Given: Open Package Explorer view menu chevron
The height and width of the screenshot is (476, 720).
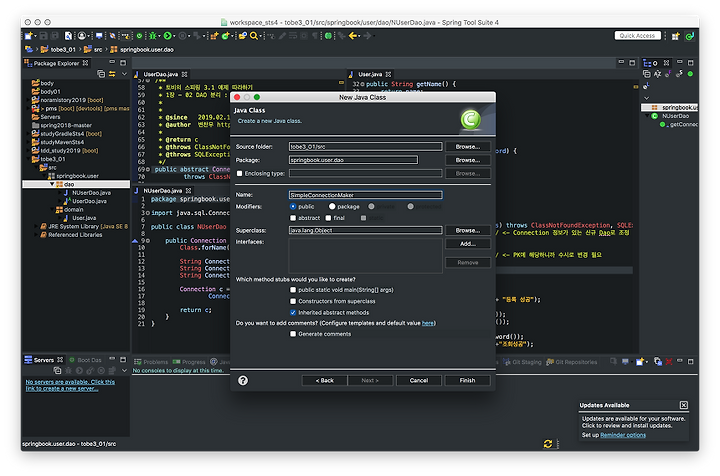Looking at the screenshot, I should [x=124, y=73].
